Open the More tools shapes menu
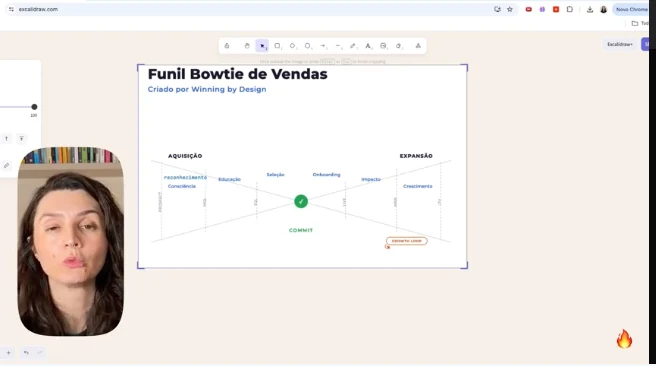The height and width of the screenshot is (366, 656). 418,46
